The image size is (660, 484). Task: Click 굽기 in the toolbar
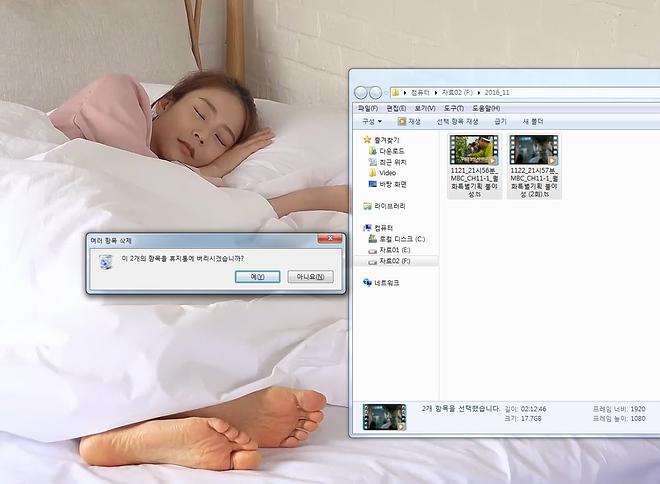pos(500,121)
